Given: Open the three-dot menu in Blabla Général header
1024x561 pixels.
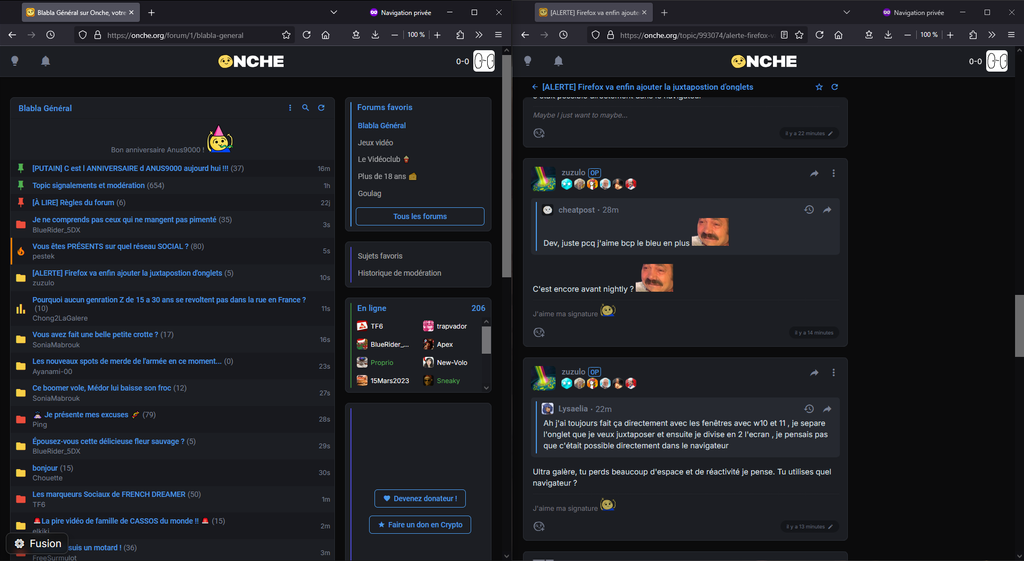Looking at the screenshot, I should 290,108.
